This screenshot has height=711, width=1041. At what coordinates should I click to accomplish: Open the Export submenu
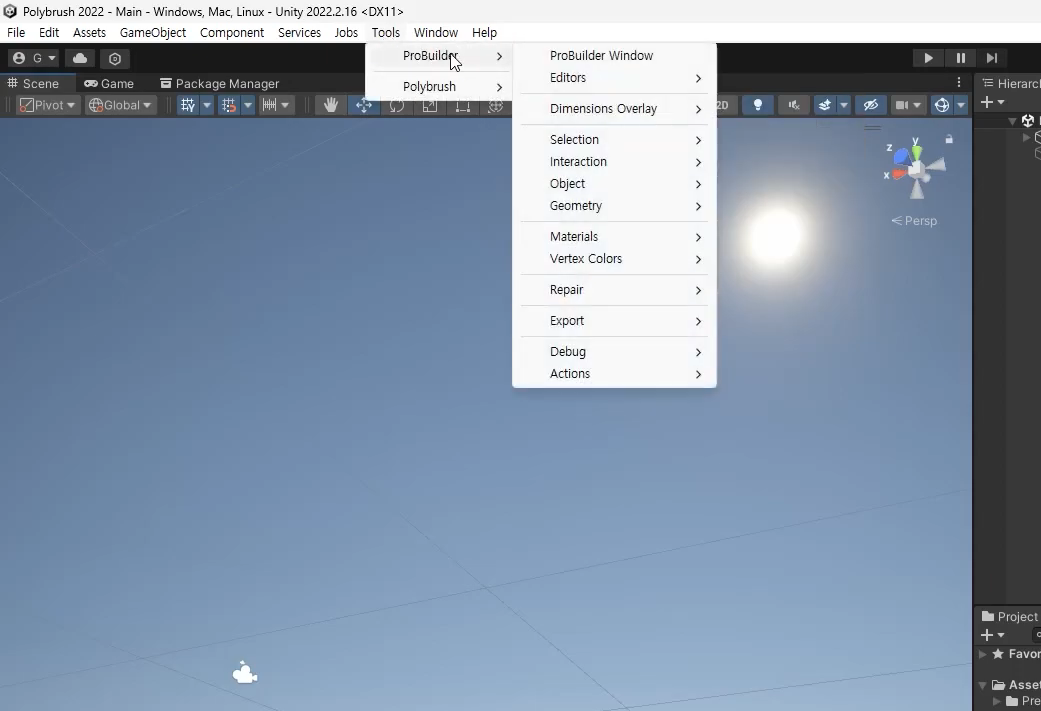pos(614,321)
